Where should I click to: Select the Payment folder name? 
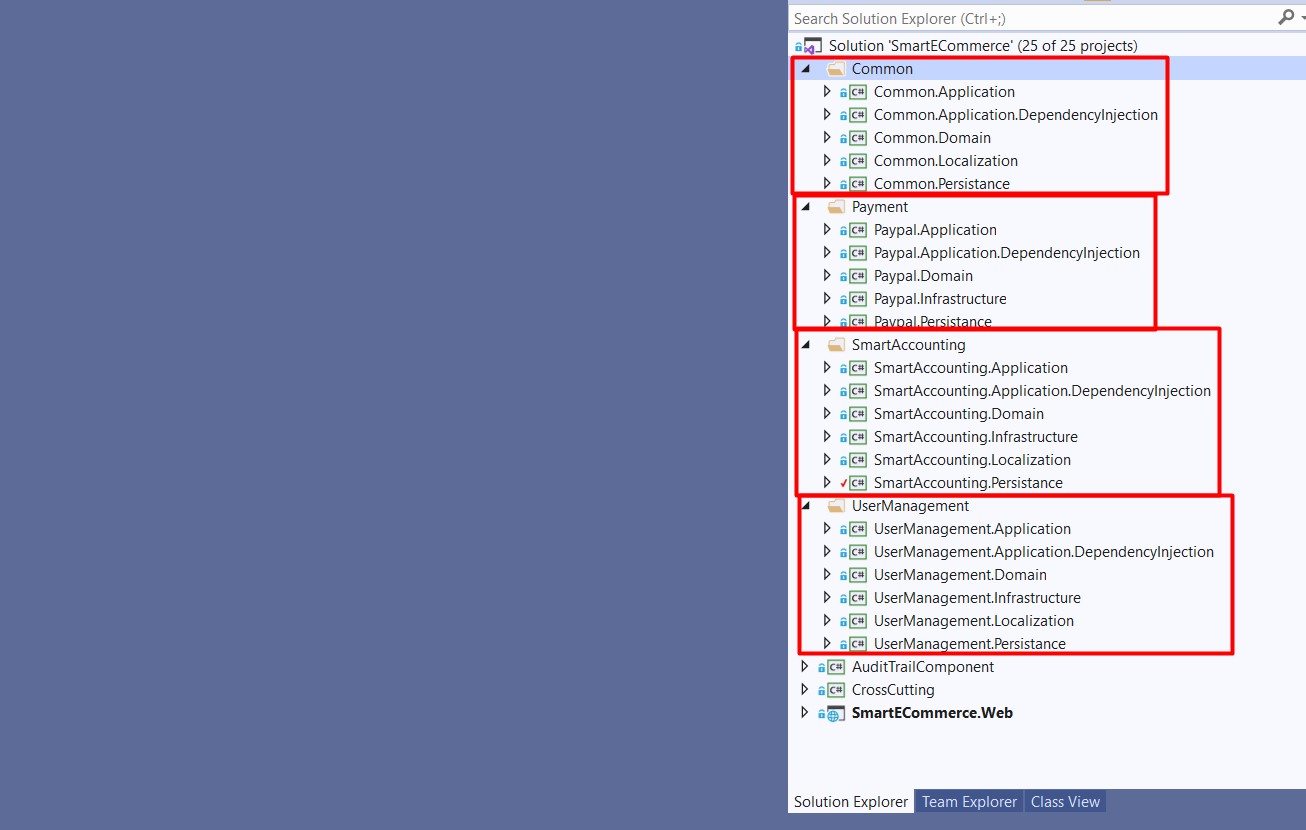(x=880, y=207)
